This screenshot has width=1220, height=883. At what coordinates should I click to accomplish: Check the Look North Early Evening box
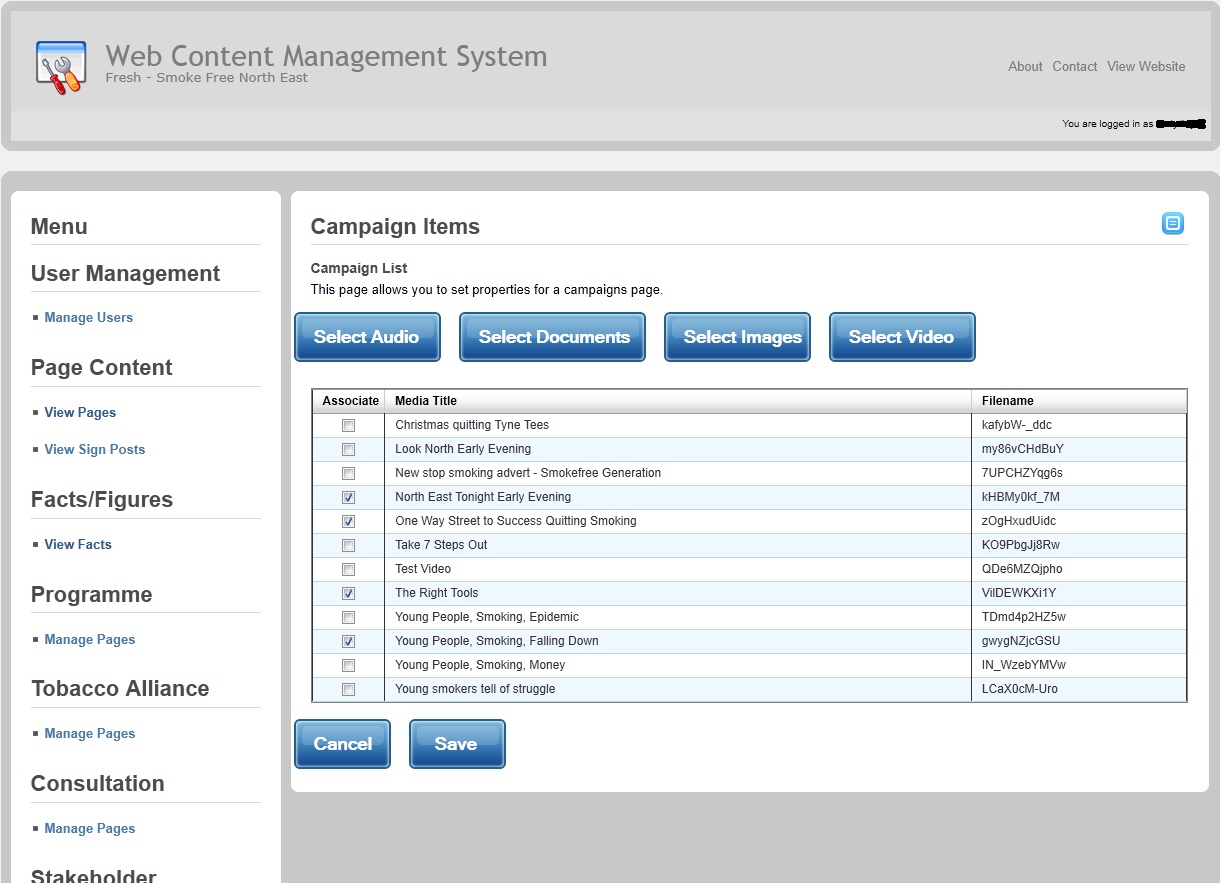348,449
